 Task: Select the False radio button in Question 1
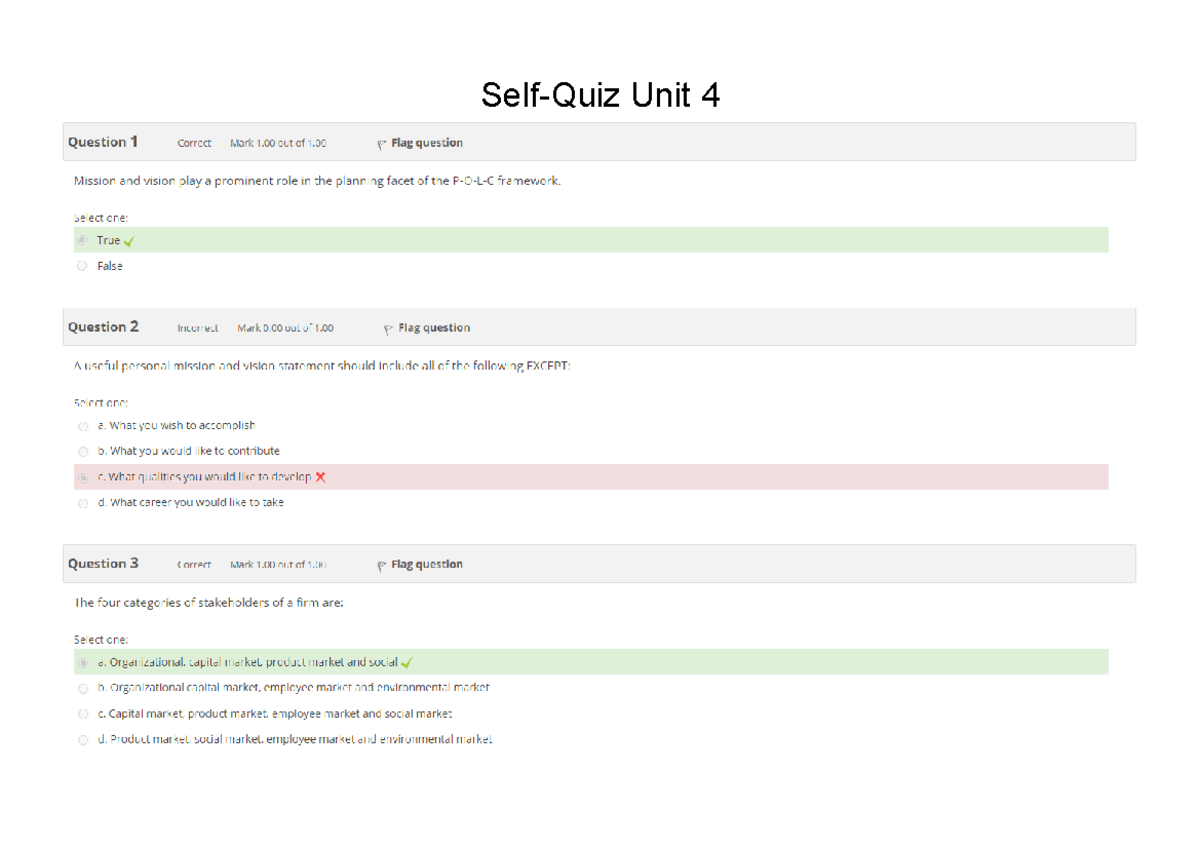pos(83,265)
